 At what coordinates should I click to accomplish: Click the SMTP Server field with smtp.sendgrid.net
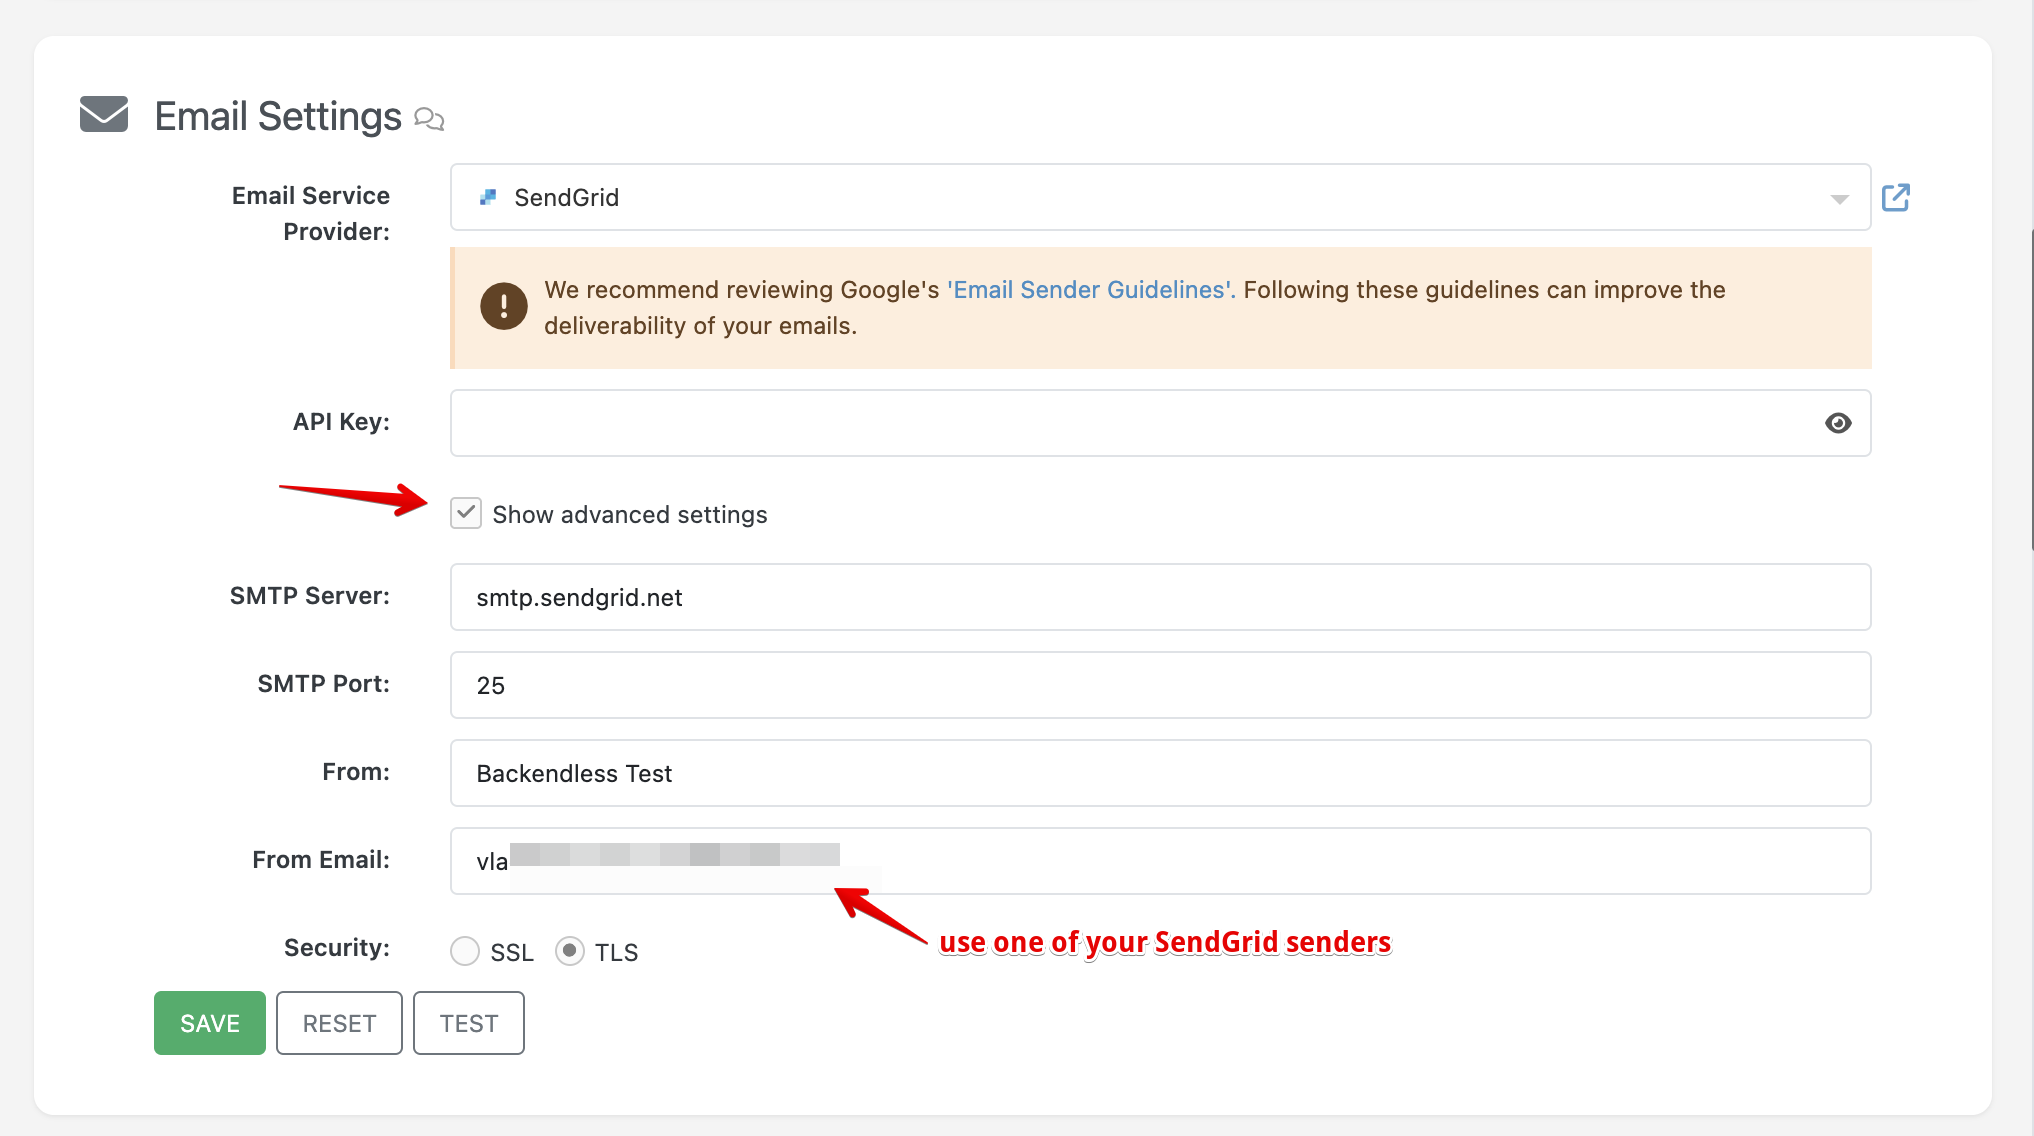tap(1160, 597)
